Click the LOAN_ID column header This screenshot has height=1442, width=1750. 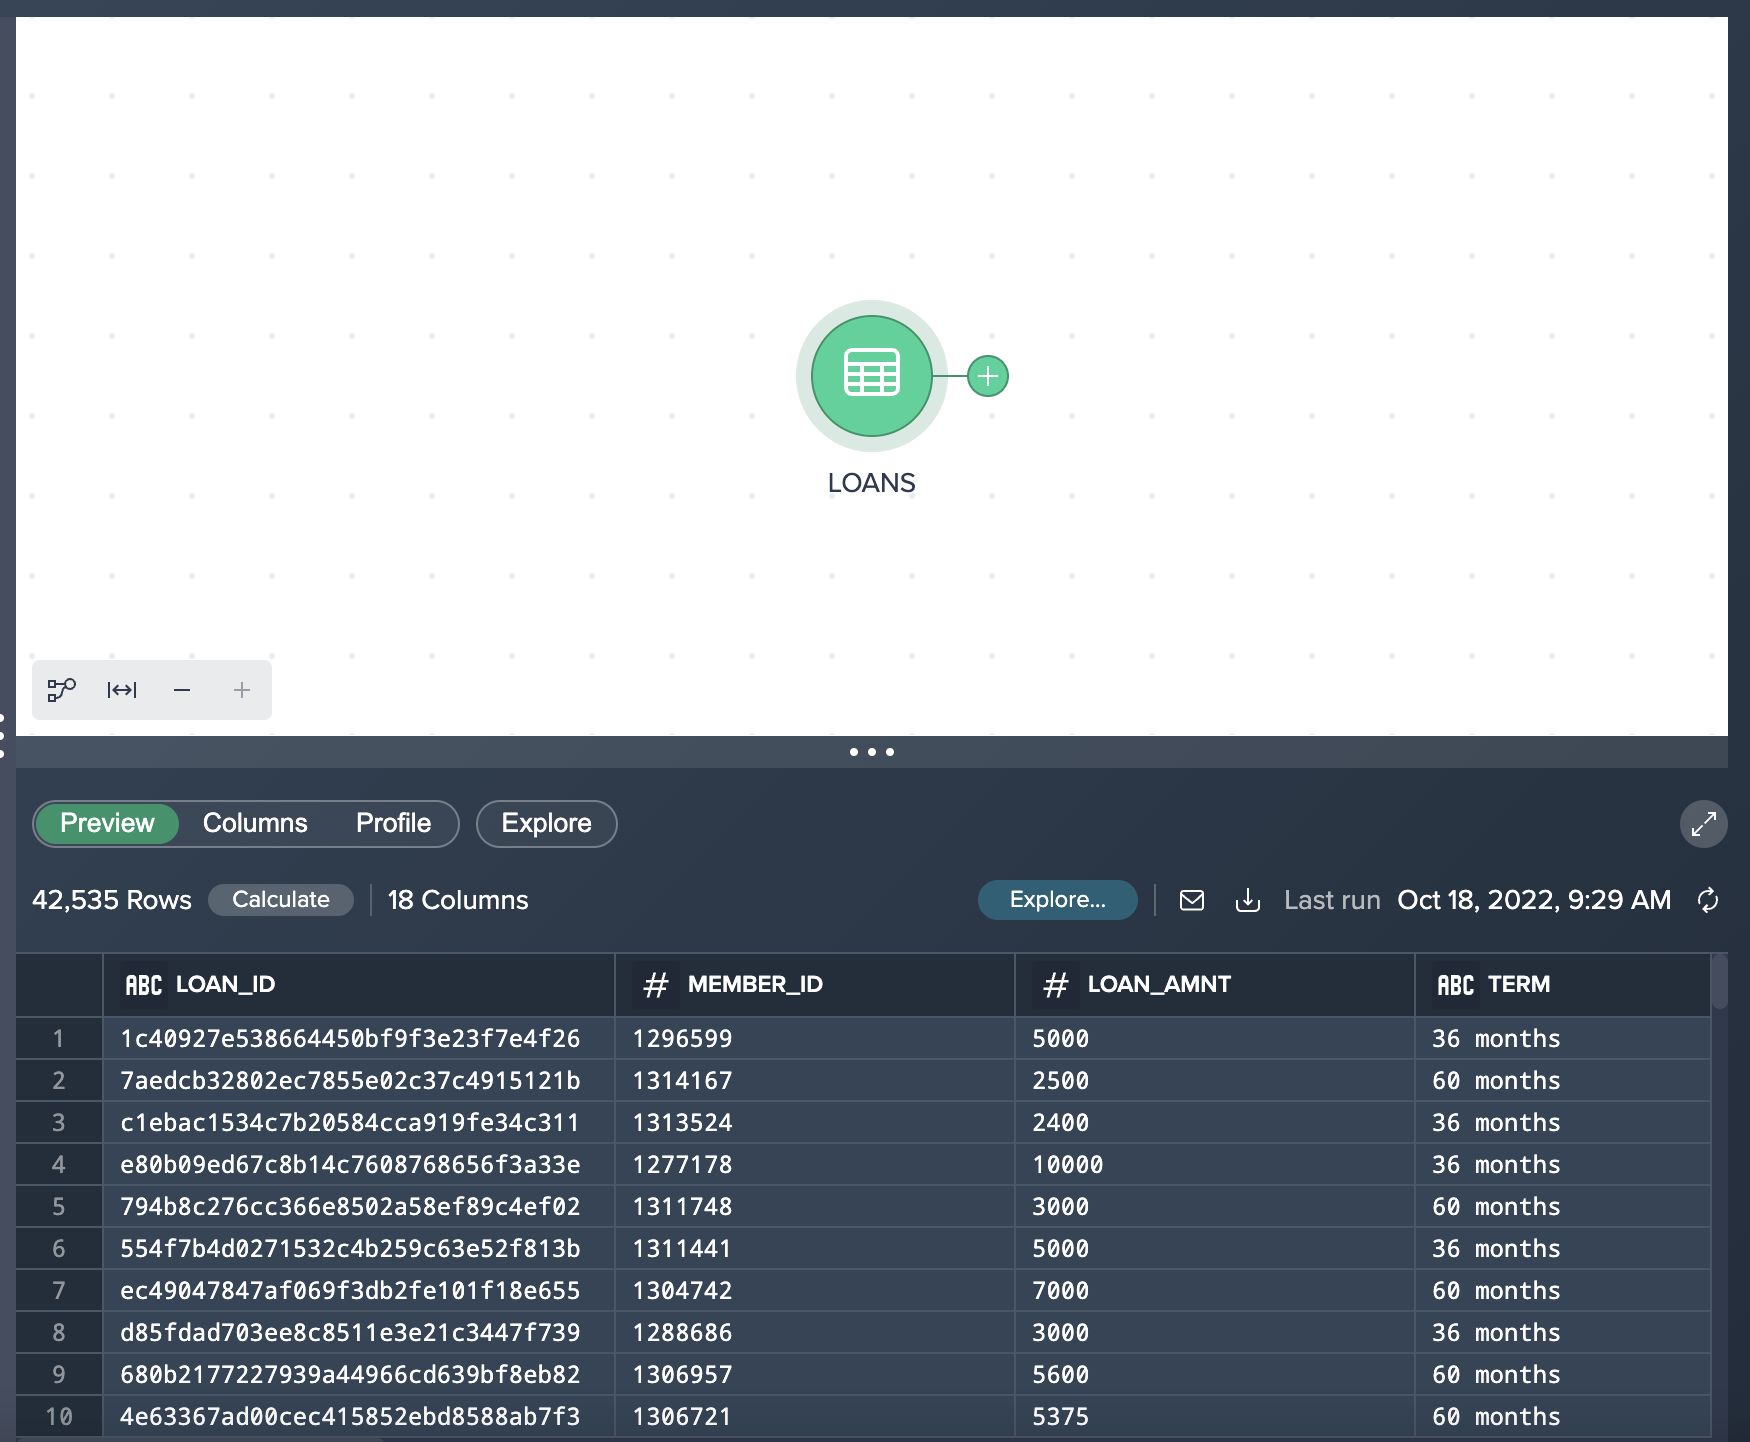(225, 985)
